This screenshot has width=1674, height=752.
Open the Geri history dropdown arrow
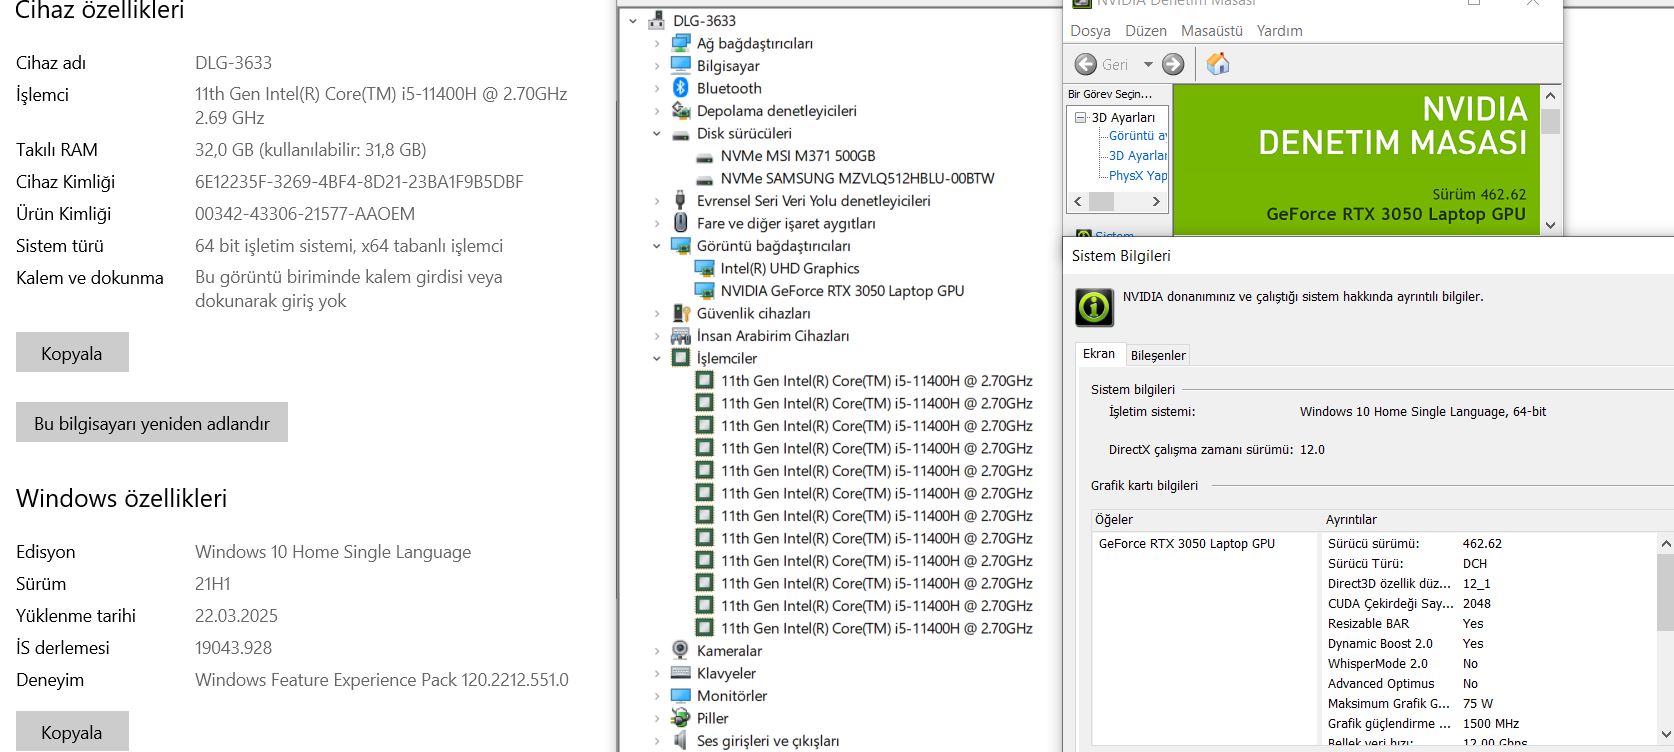click(x=1148, y=65)
